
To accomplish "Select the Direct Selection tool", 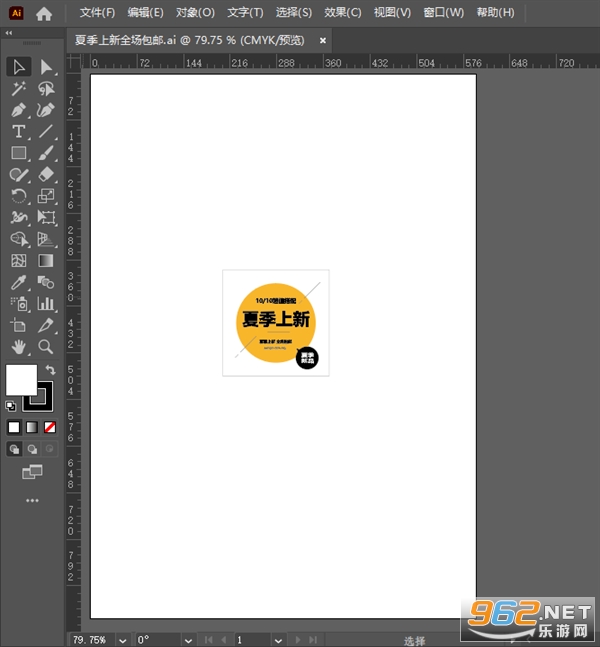I will pos(46,67).
